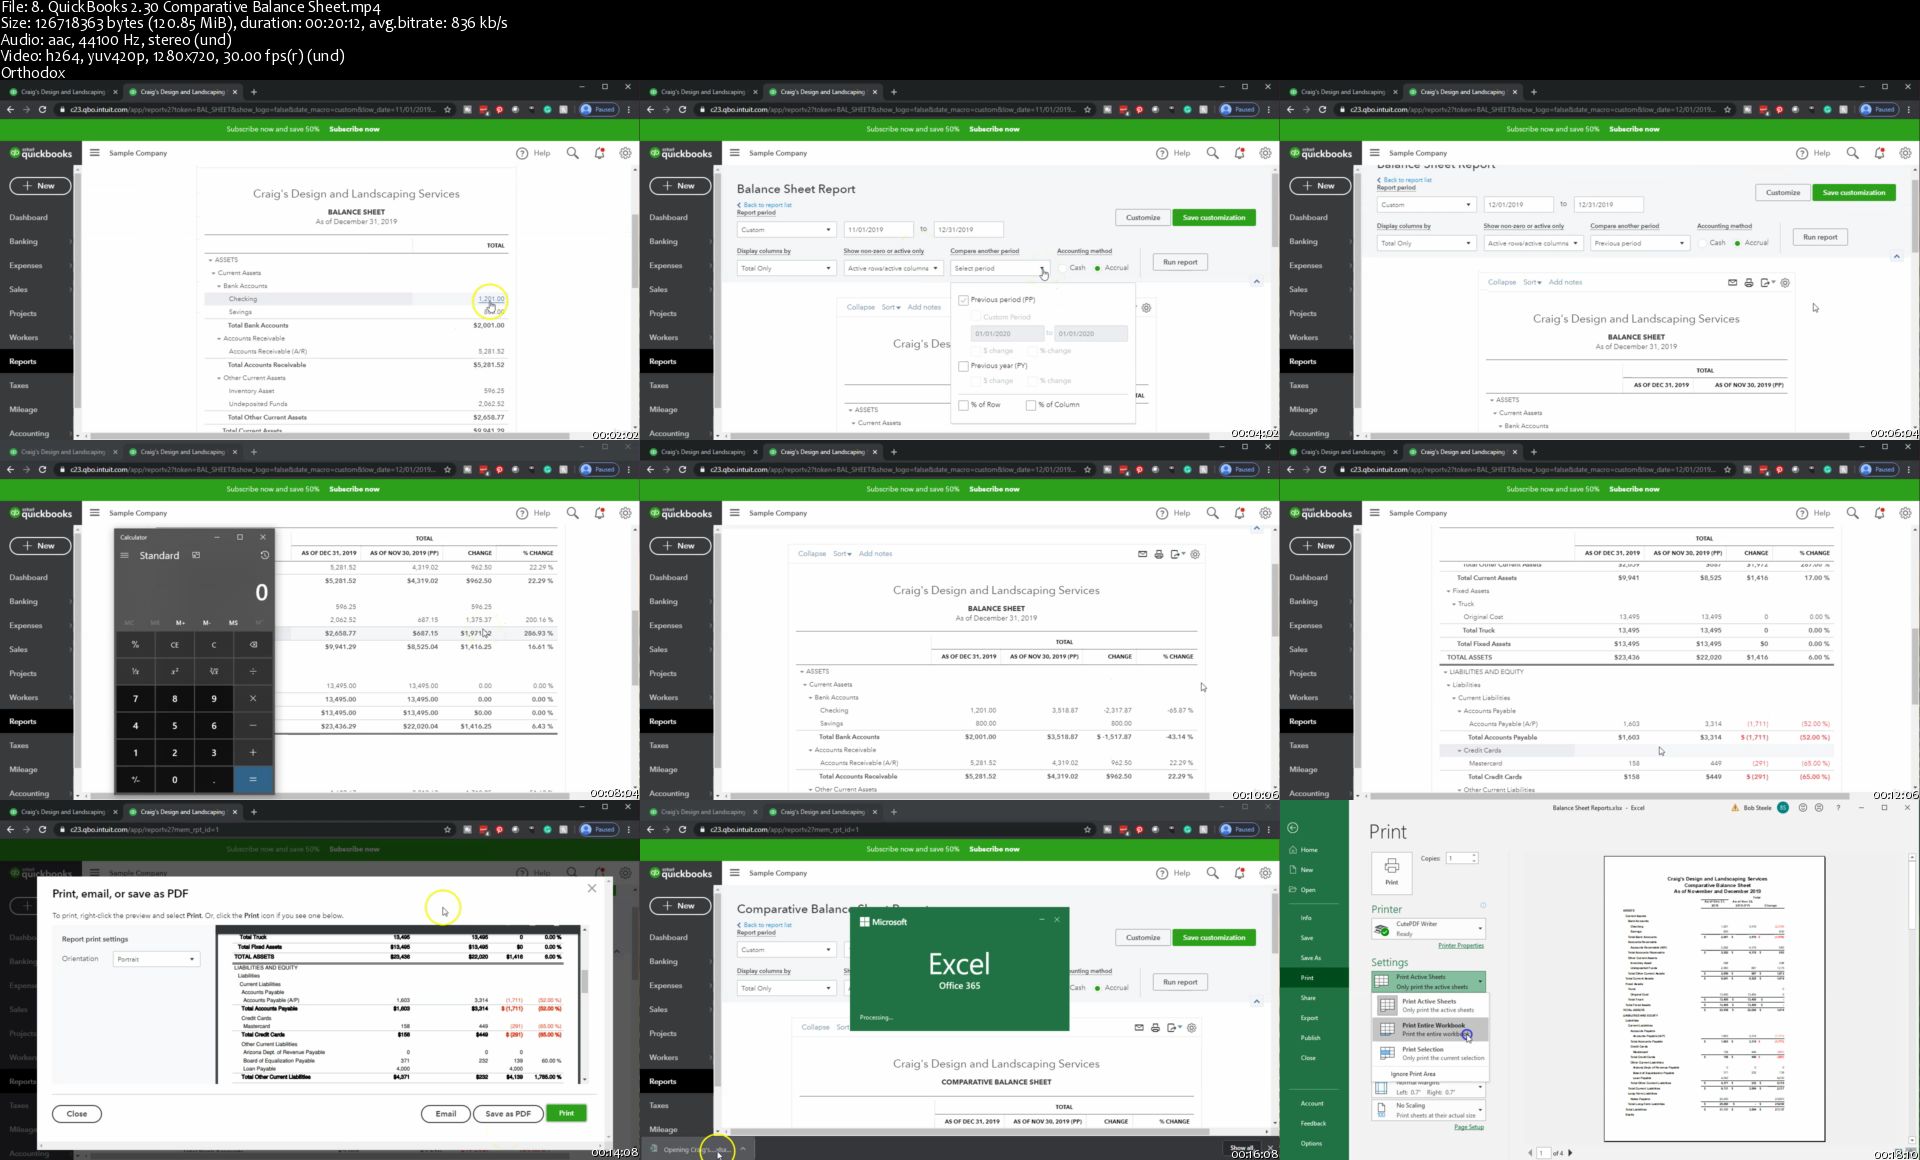Click report print icon in 00:10:06 frame
Viewport: 1920px width, 1160px height.
[x=1159, y=553]
